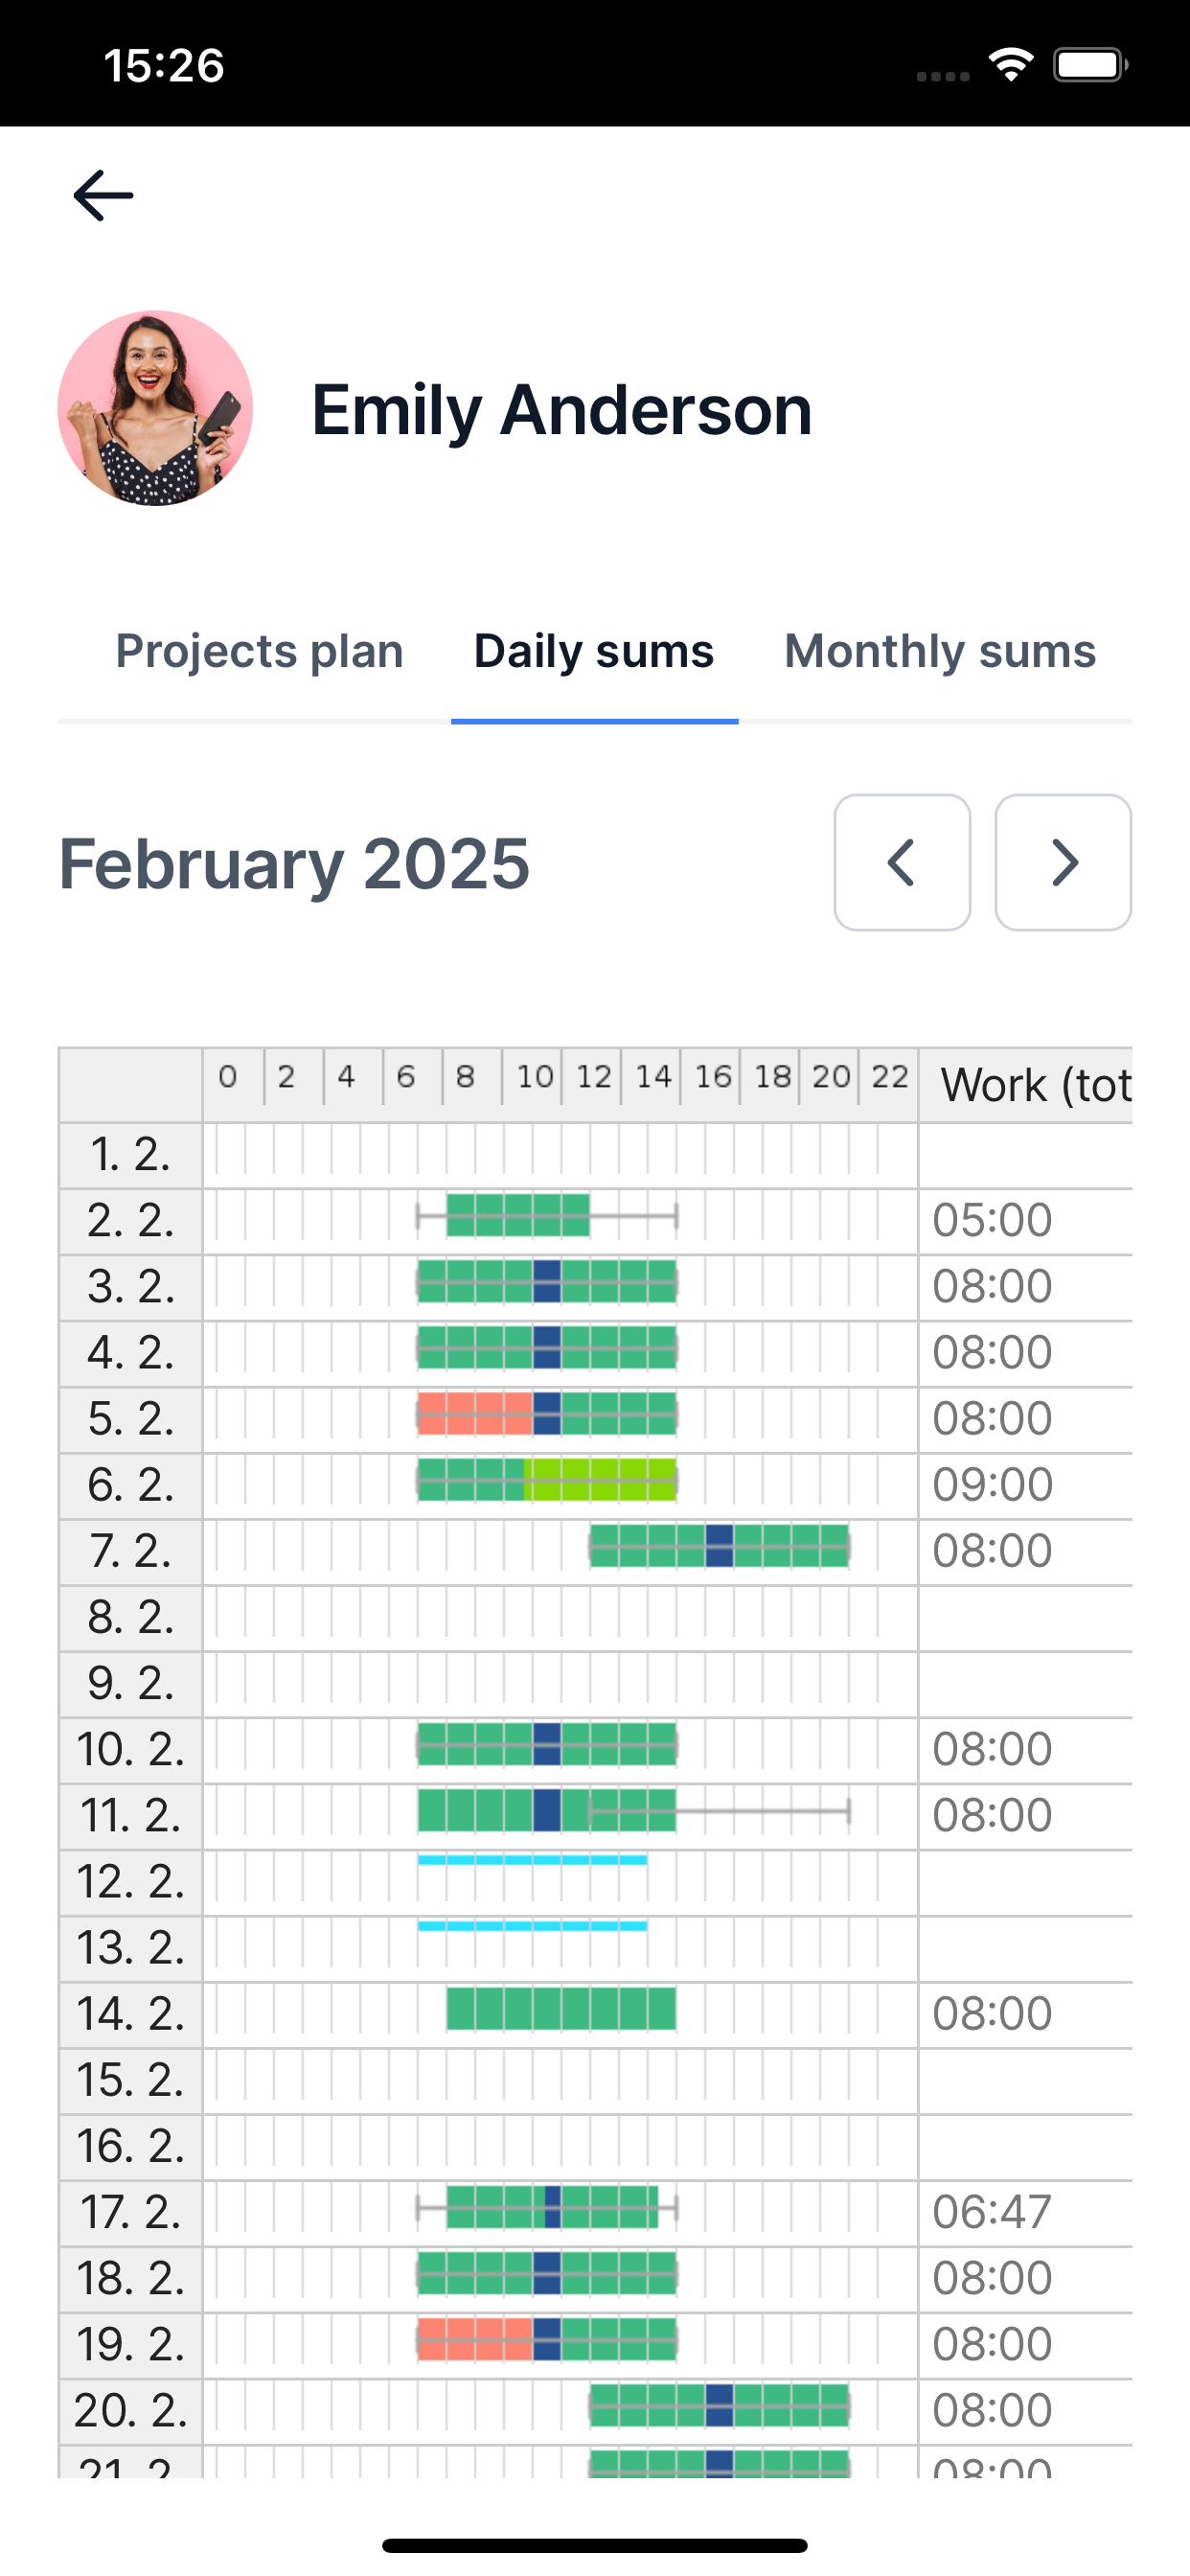
Task: Open Emily Anderson's profile photo
Action: [x=155, y=408]
